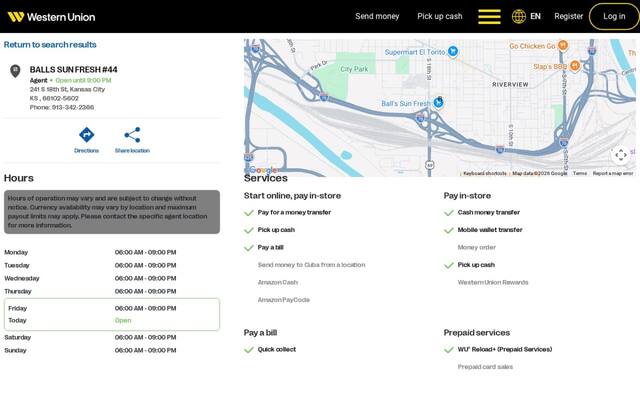Click the Supermart El Torito map marker
Viewport: 640px width, 400px height.
pyautogui.click(x=453, y=51)
